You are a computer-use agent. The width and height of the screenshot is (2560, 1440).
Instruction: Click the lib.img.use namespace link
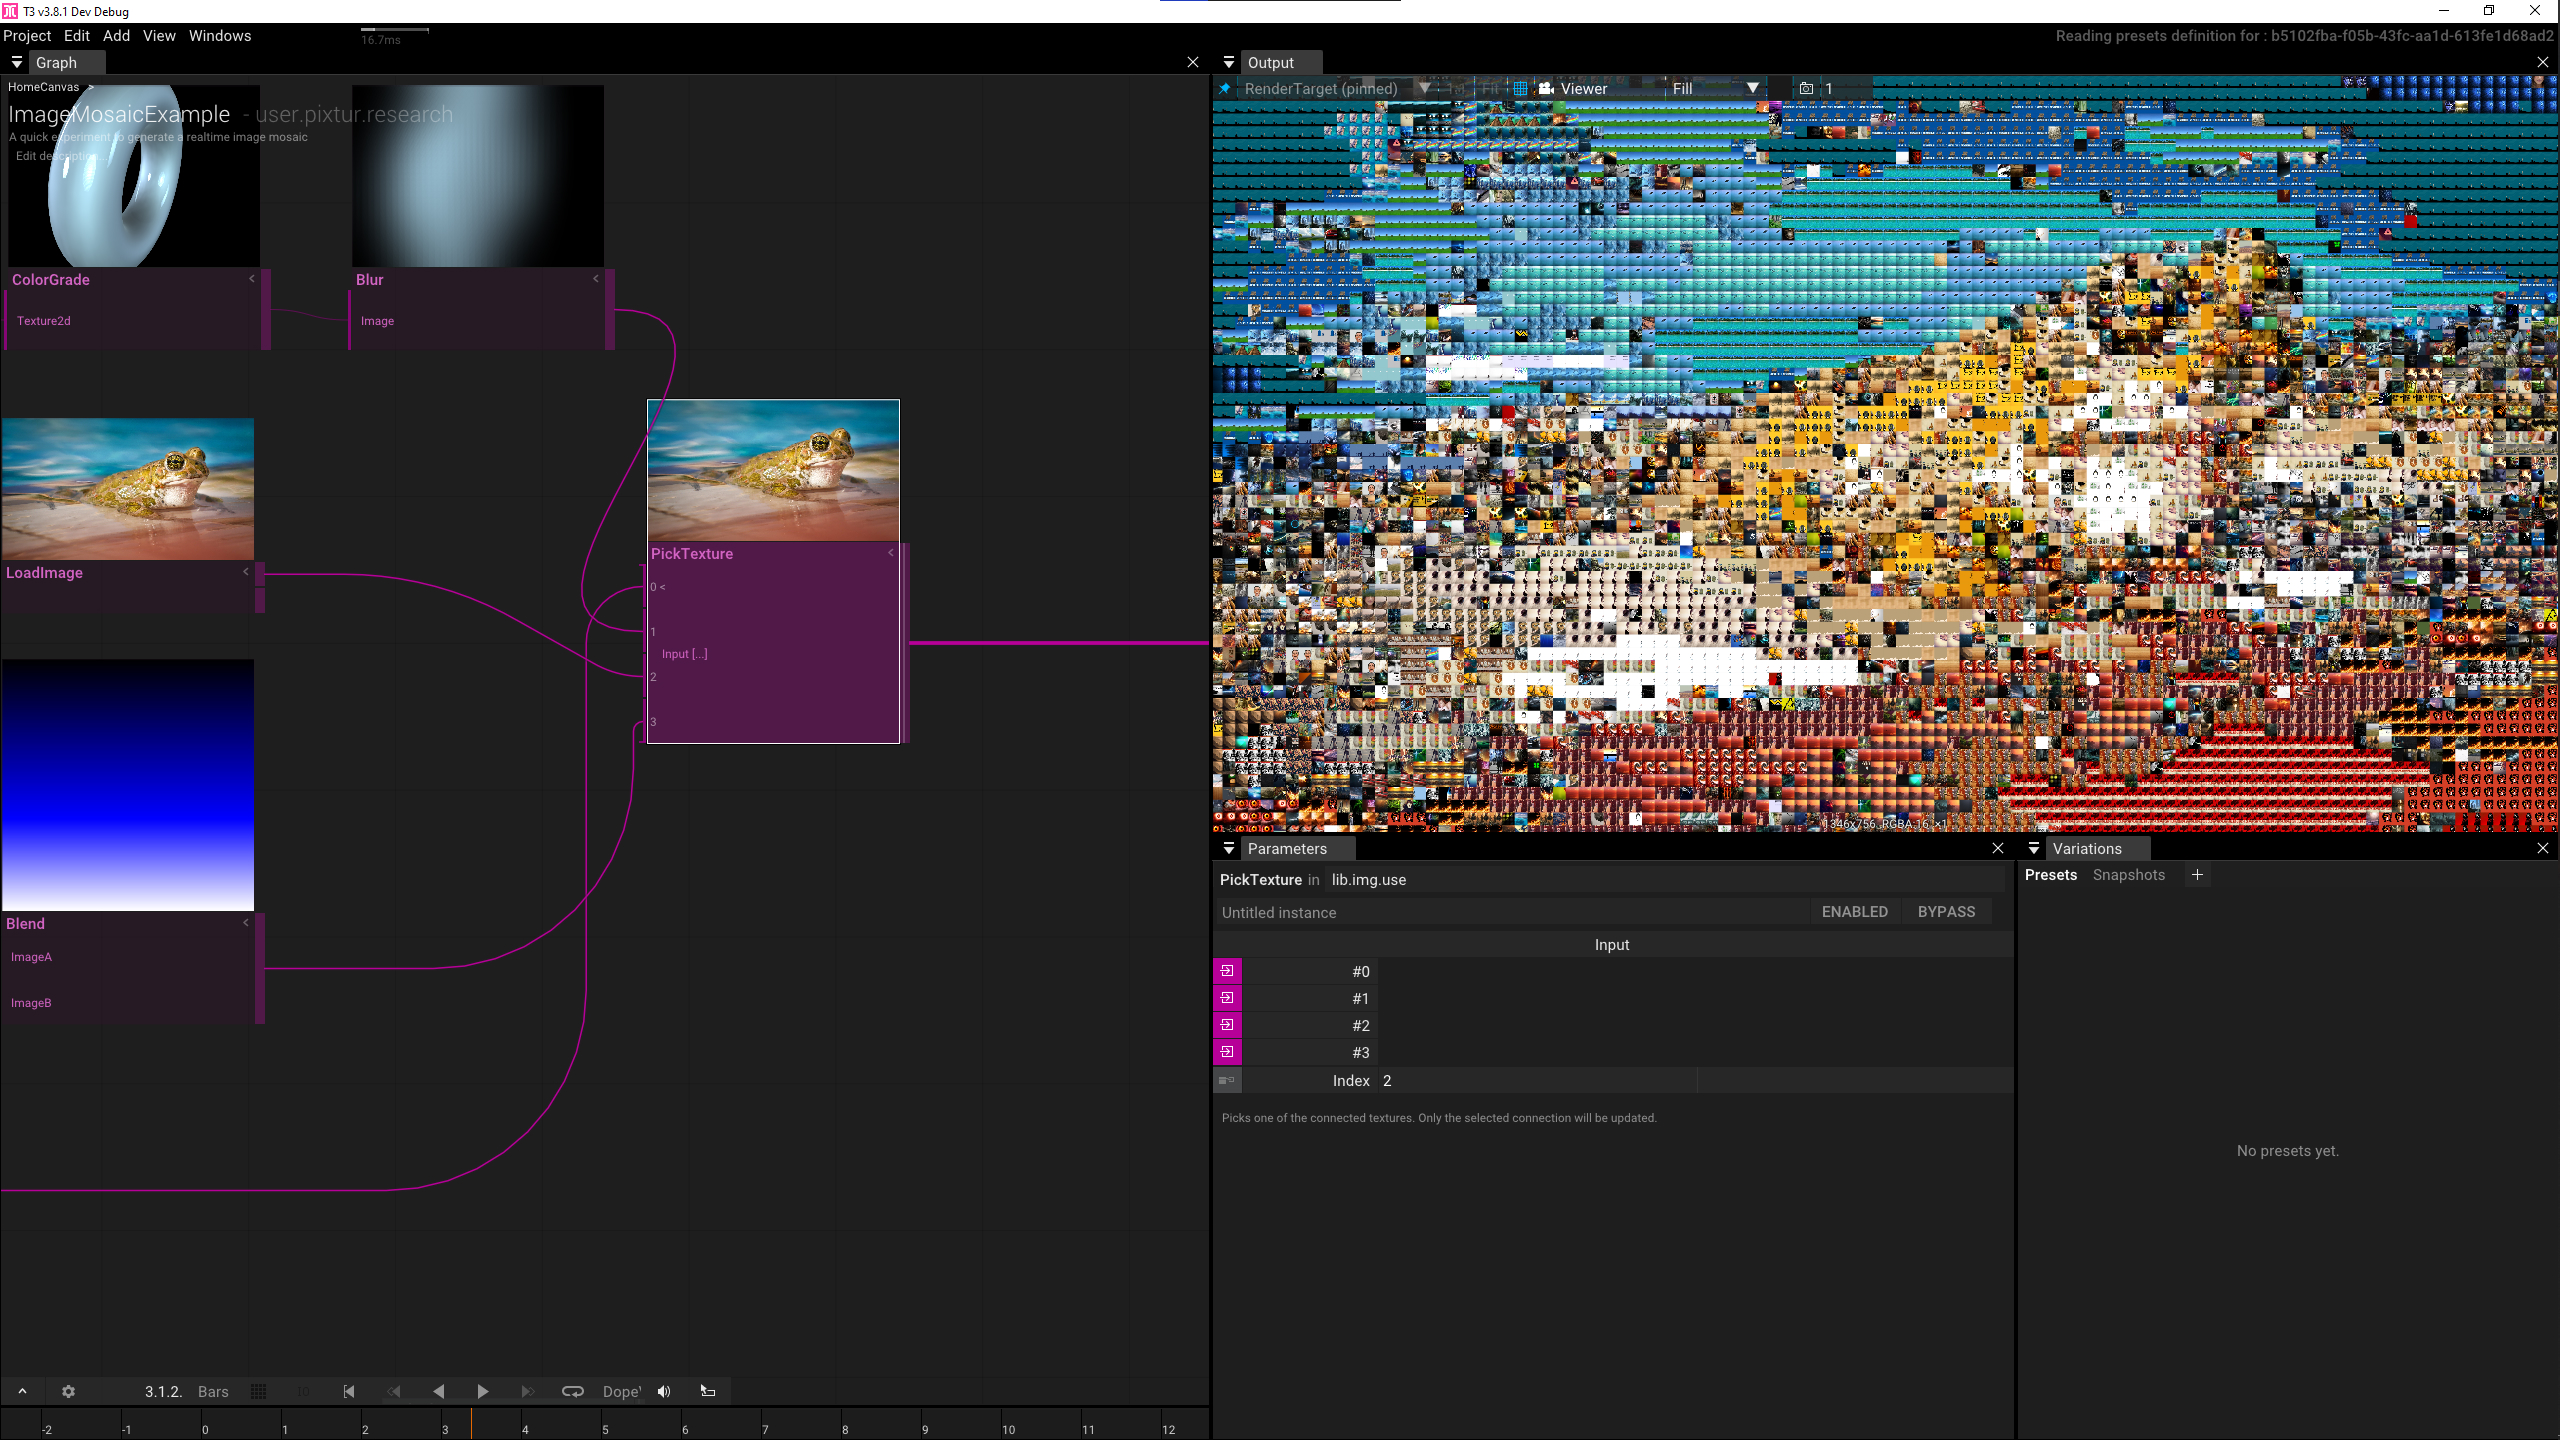[1368, 880]
